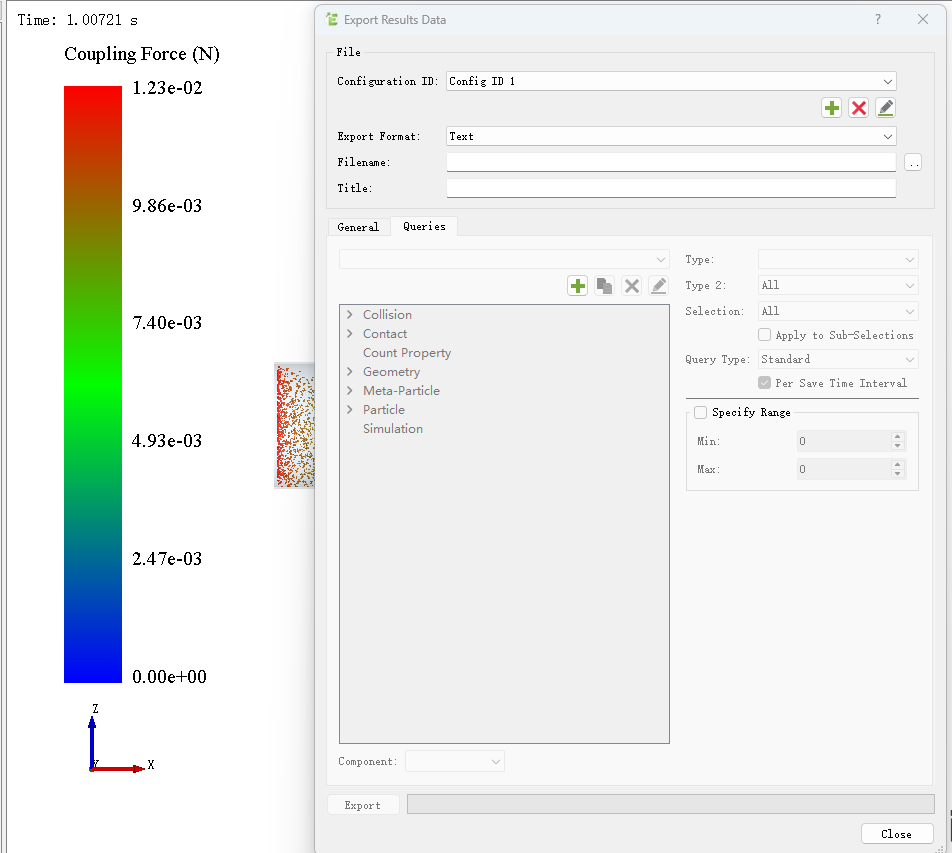
Task: Close the Export Results Data dialog with X
Action: click(923, 19)
